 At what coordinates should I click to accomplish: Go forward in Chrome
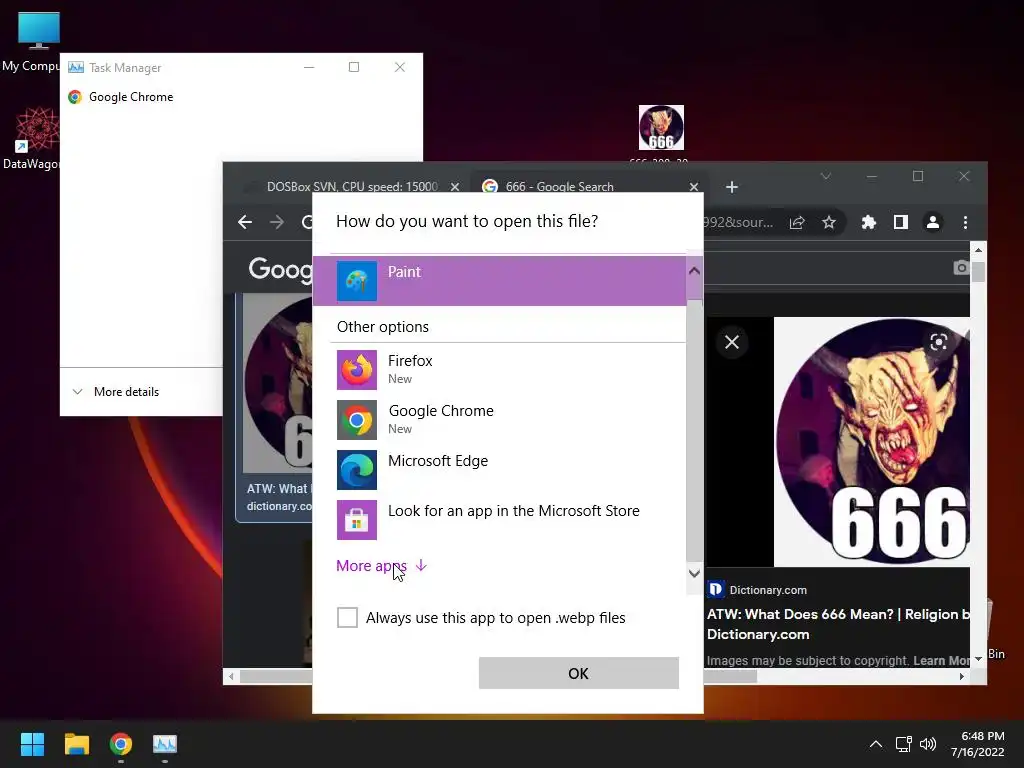[x=277, y=222]
